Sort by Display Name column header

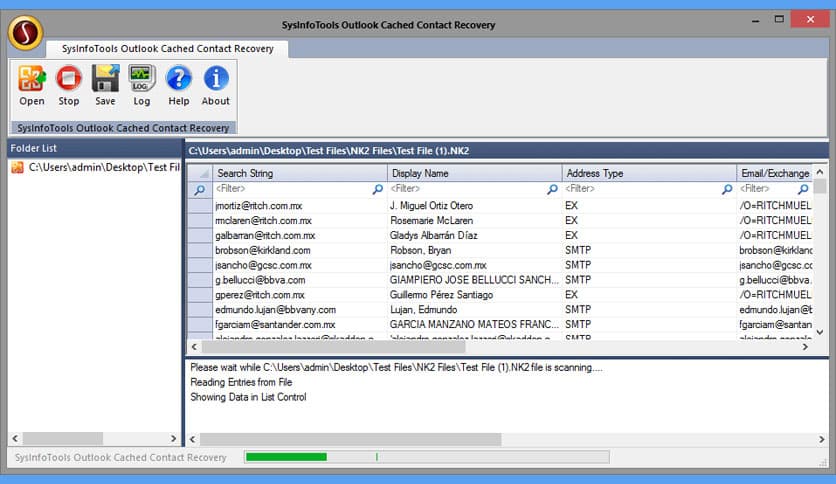pos(475,173)
